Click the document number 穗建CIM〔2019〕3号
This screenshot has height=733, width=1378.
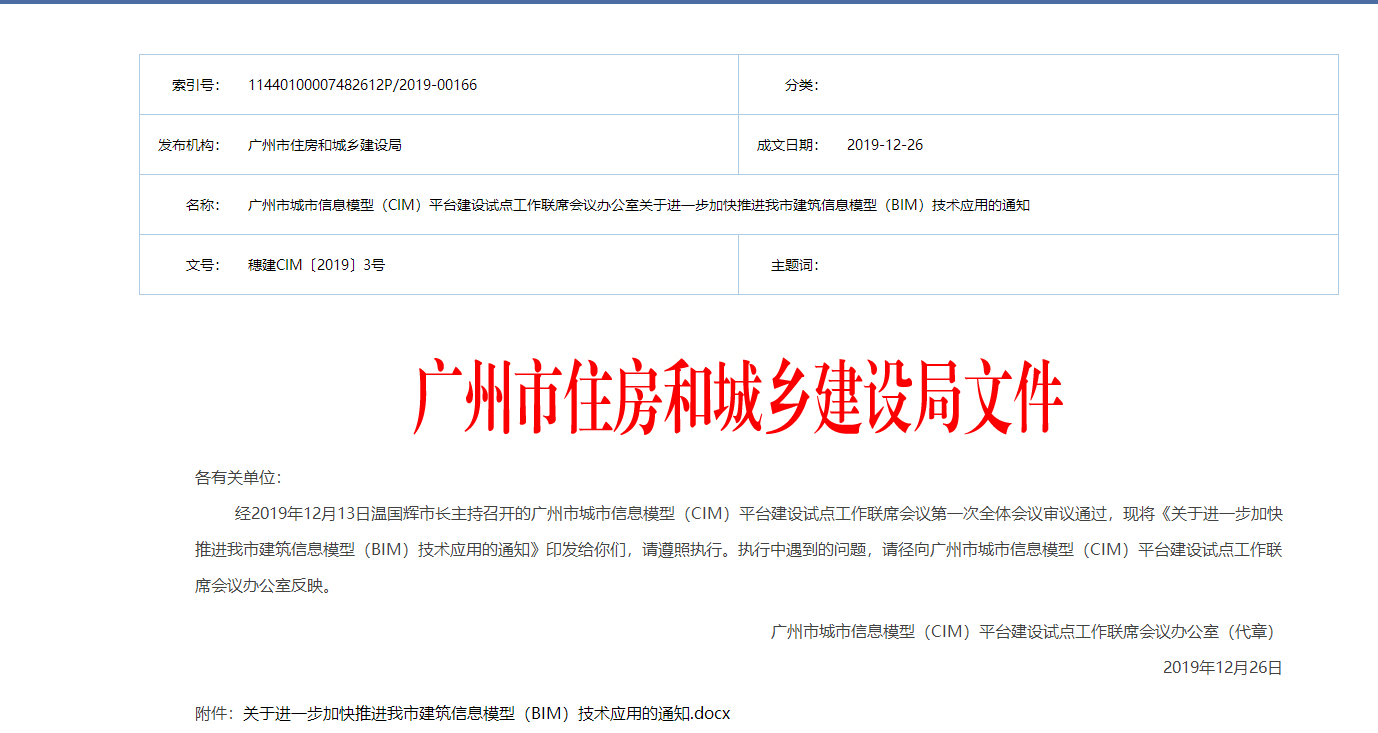(317, 265)
